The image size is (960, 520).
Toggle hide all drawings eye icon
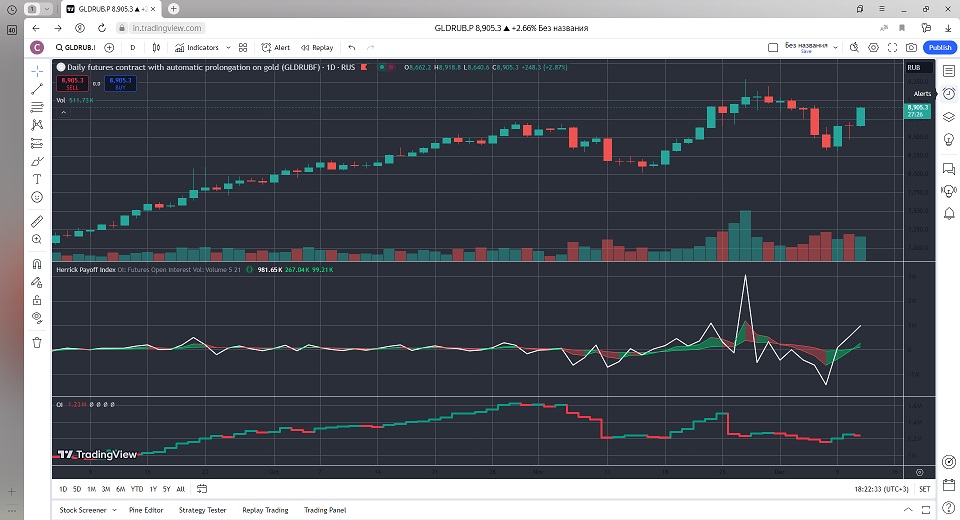pos(37,317)
